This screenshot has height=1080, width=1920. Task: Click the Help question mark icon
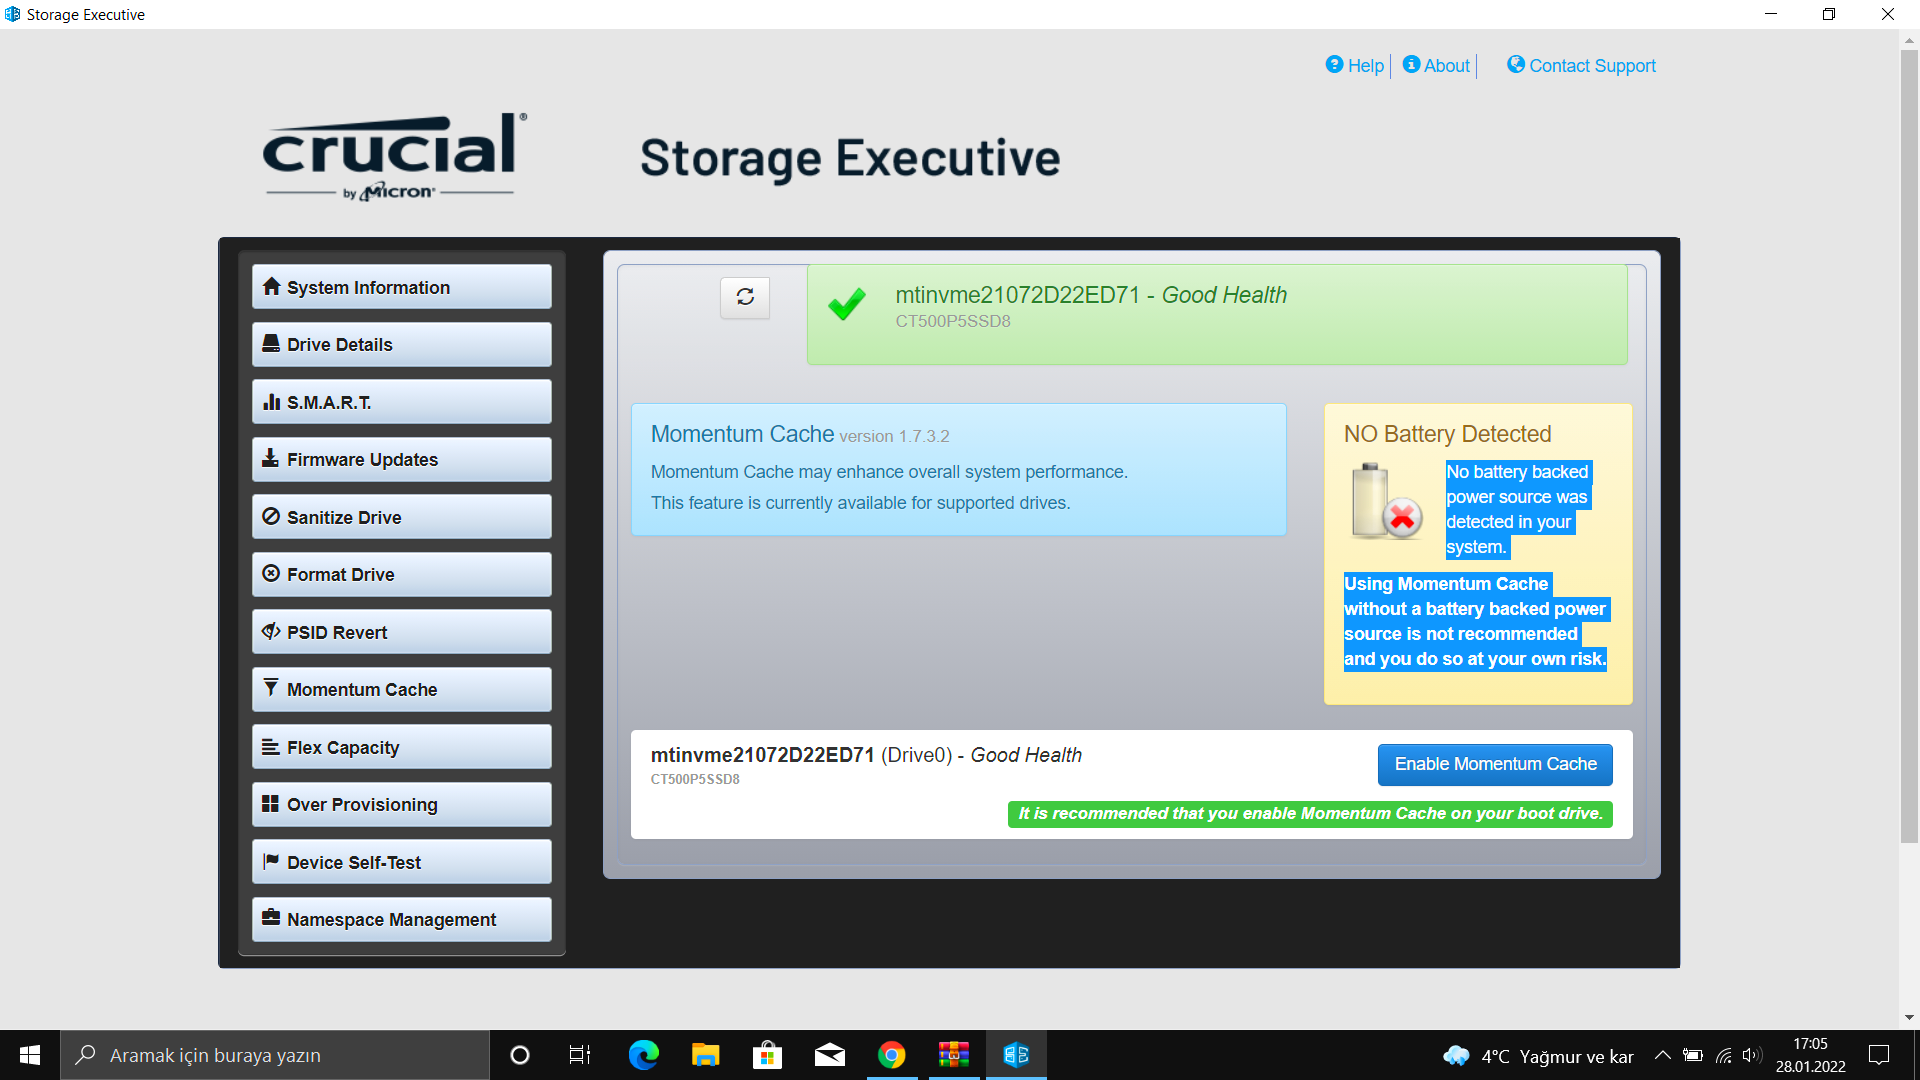click(x=1334, y=65)
